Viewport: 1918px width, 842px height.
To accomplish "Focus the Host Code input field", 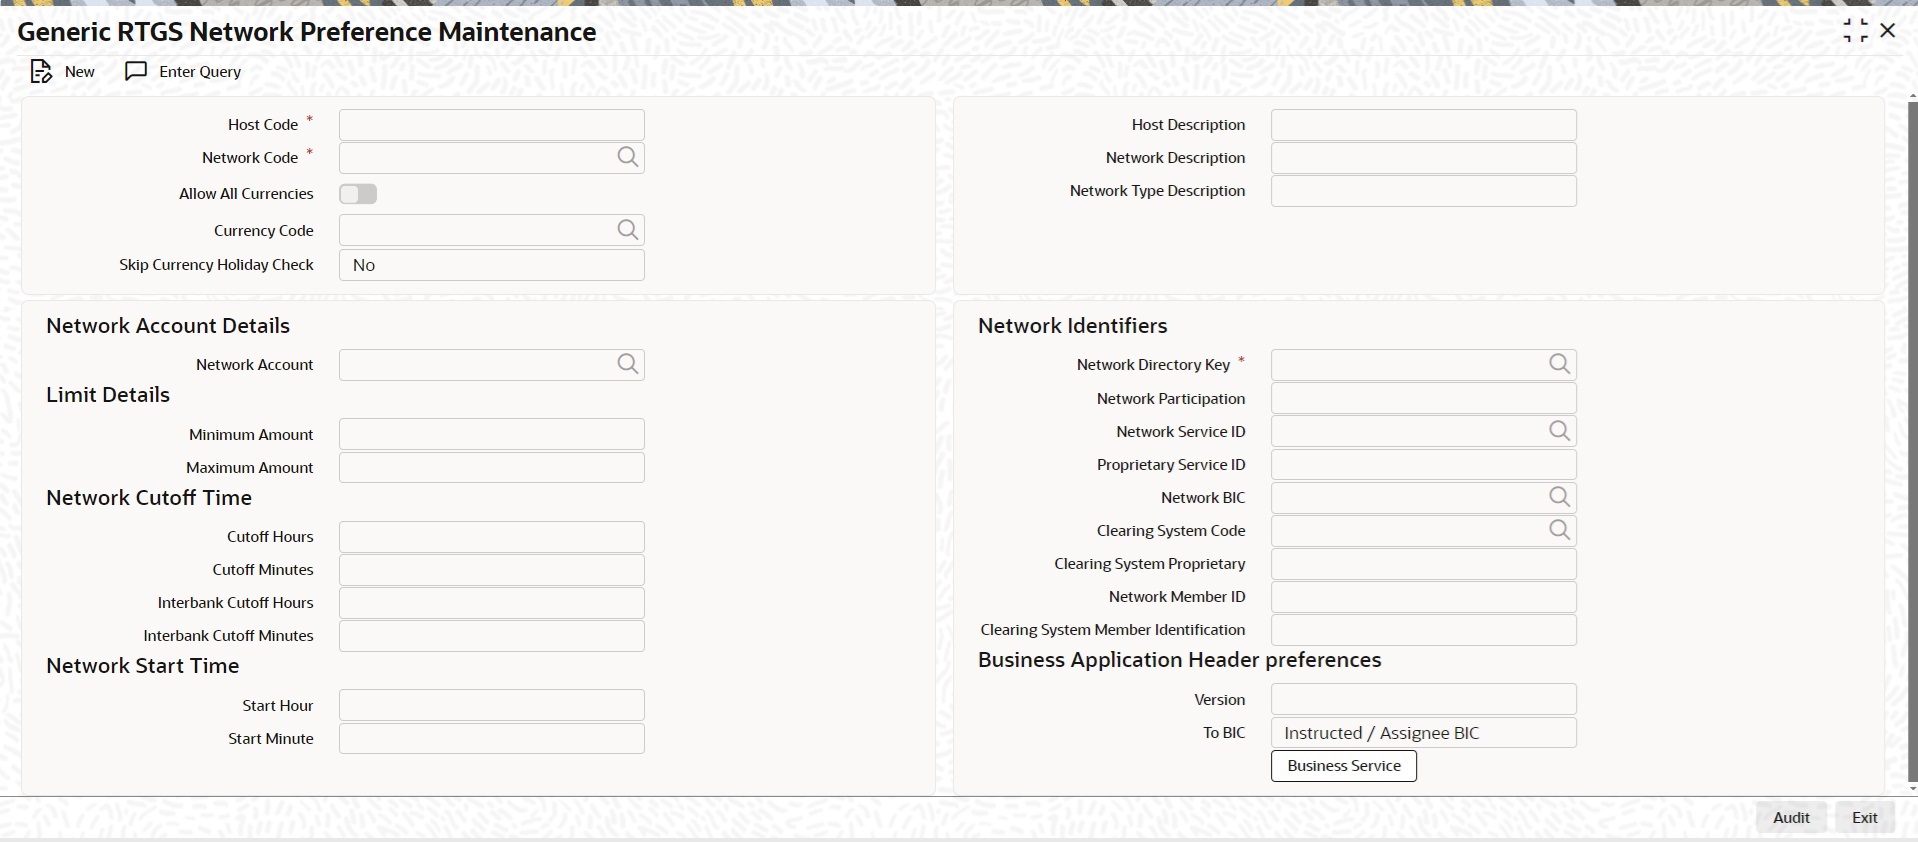I will click(x=492, y=125).
